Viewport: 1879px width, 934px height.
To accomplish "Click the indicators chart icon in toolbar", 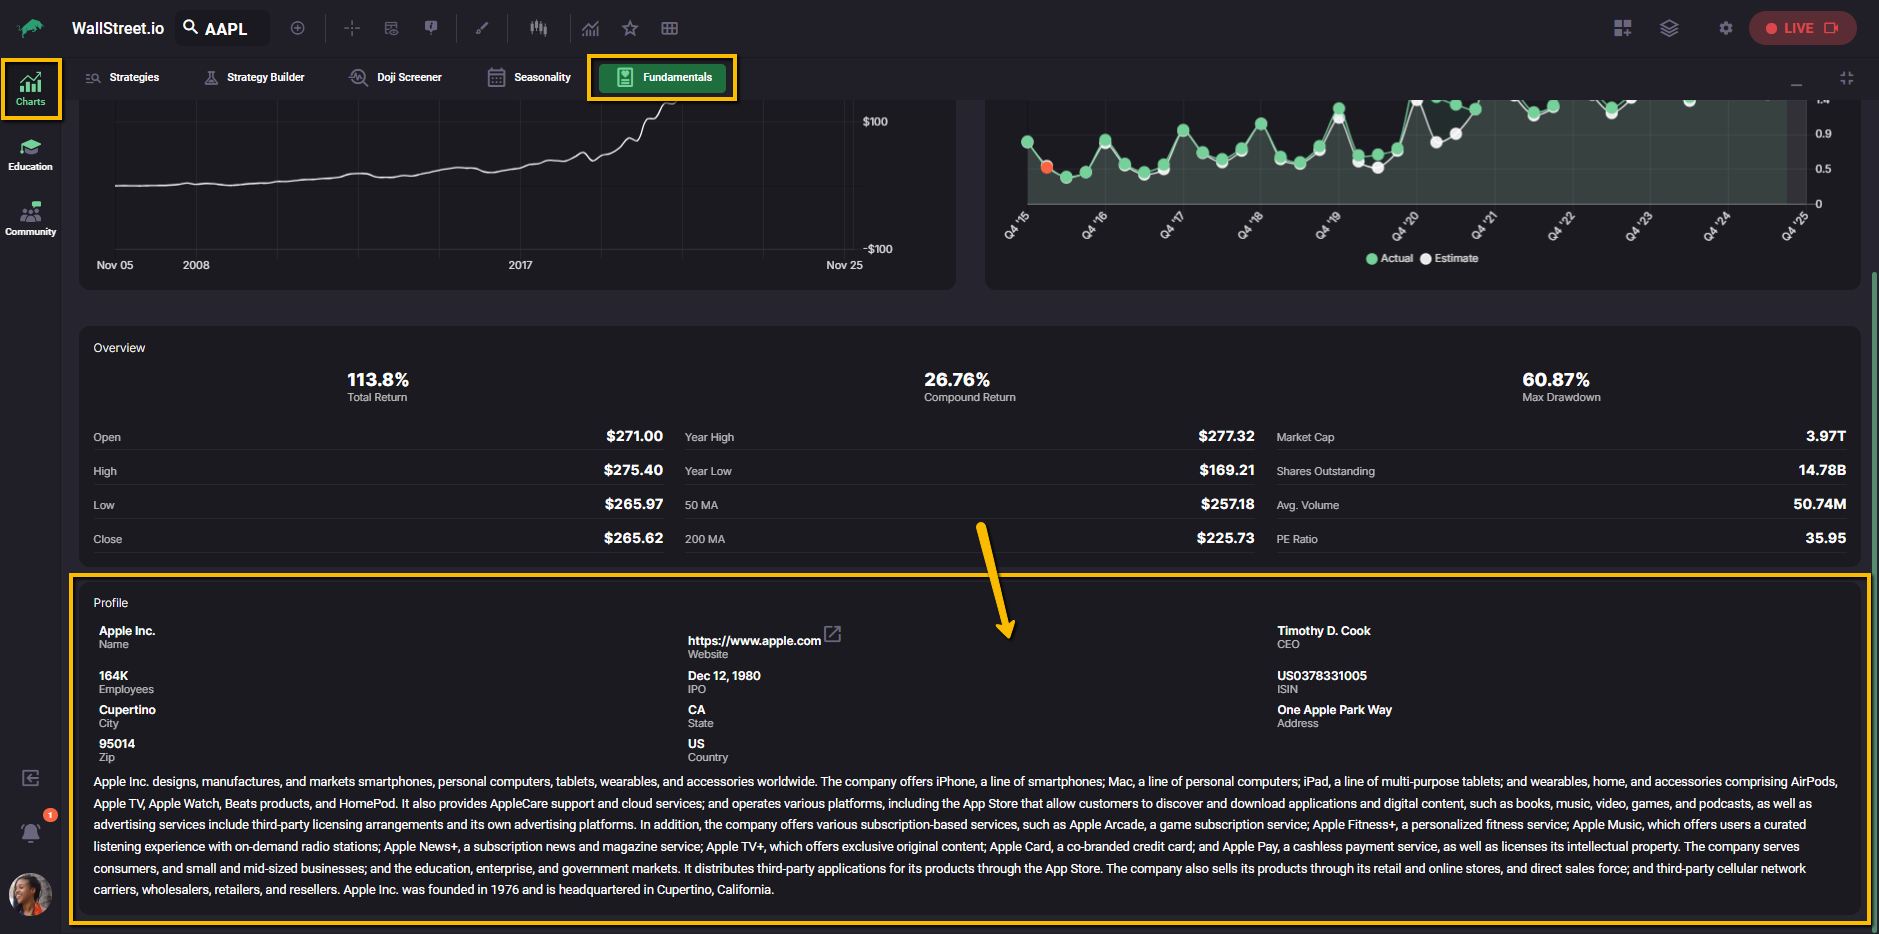I will coord(591,28).
